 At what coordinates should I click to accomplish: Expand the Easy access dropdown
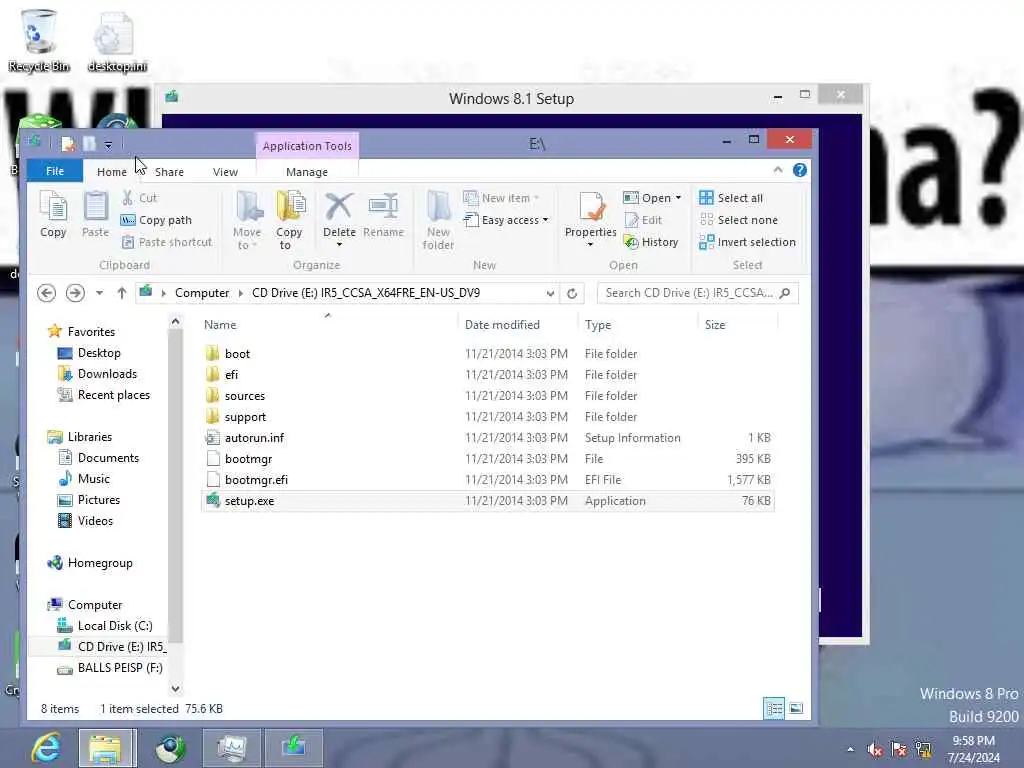tap(545, 220)
